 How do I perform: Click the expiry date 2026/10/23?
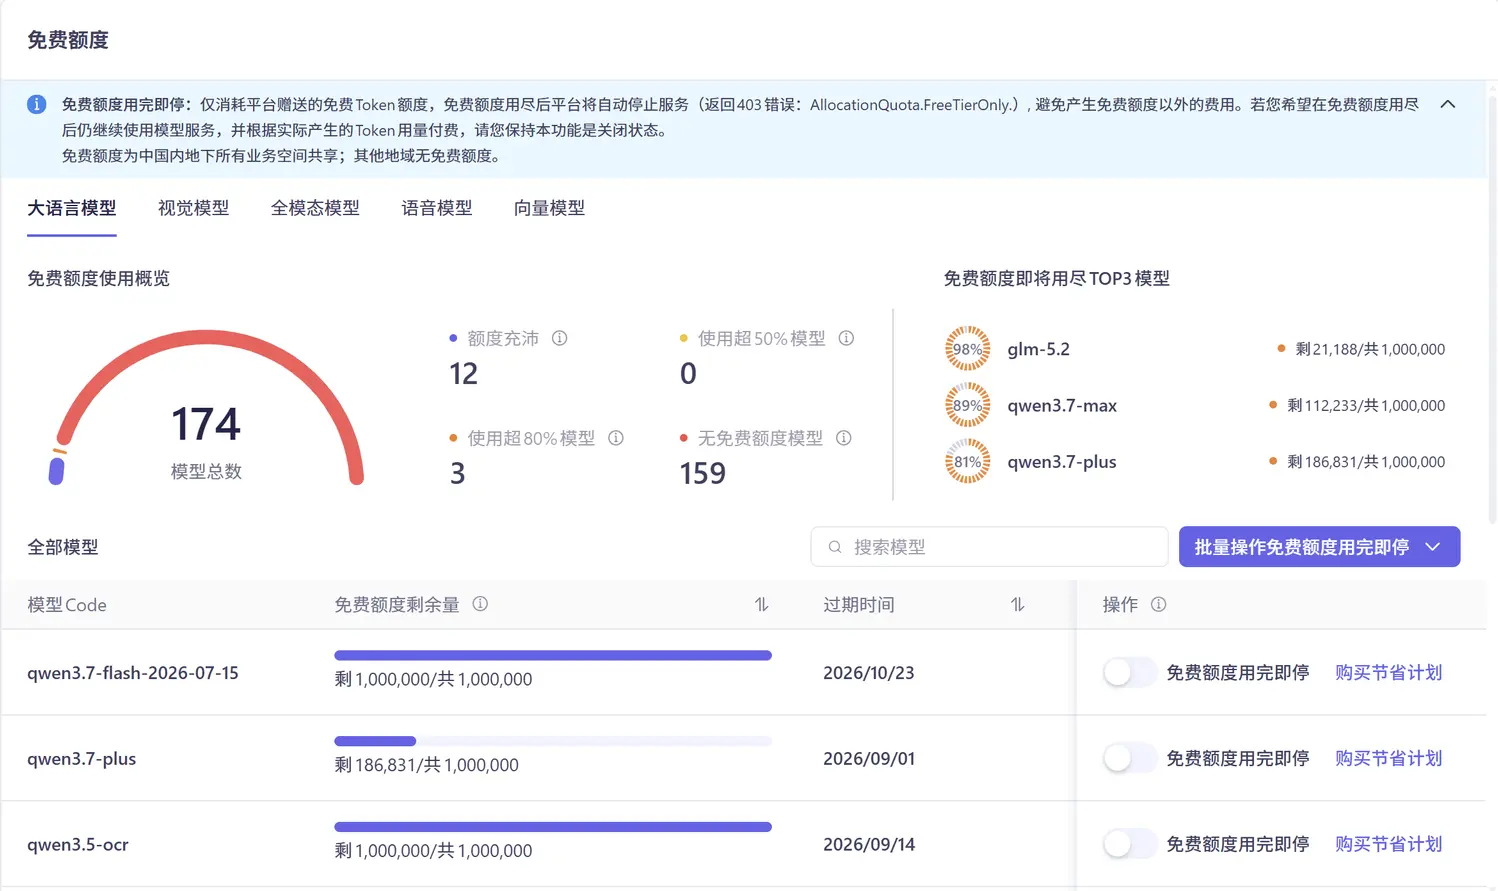tap(869, 673)
